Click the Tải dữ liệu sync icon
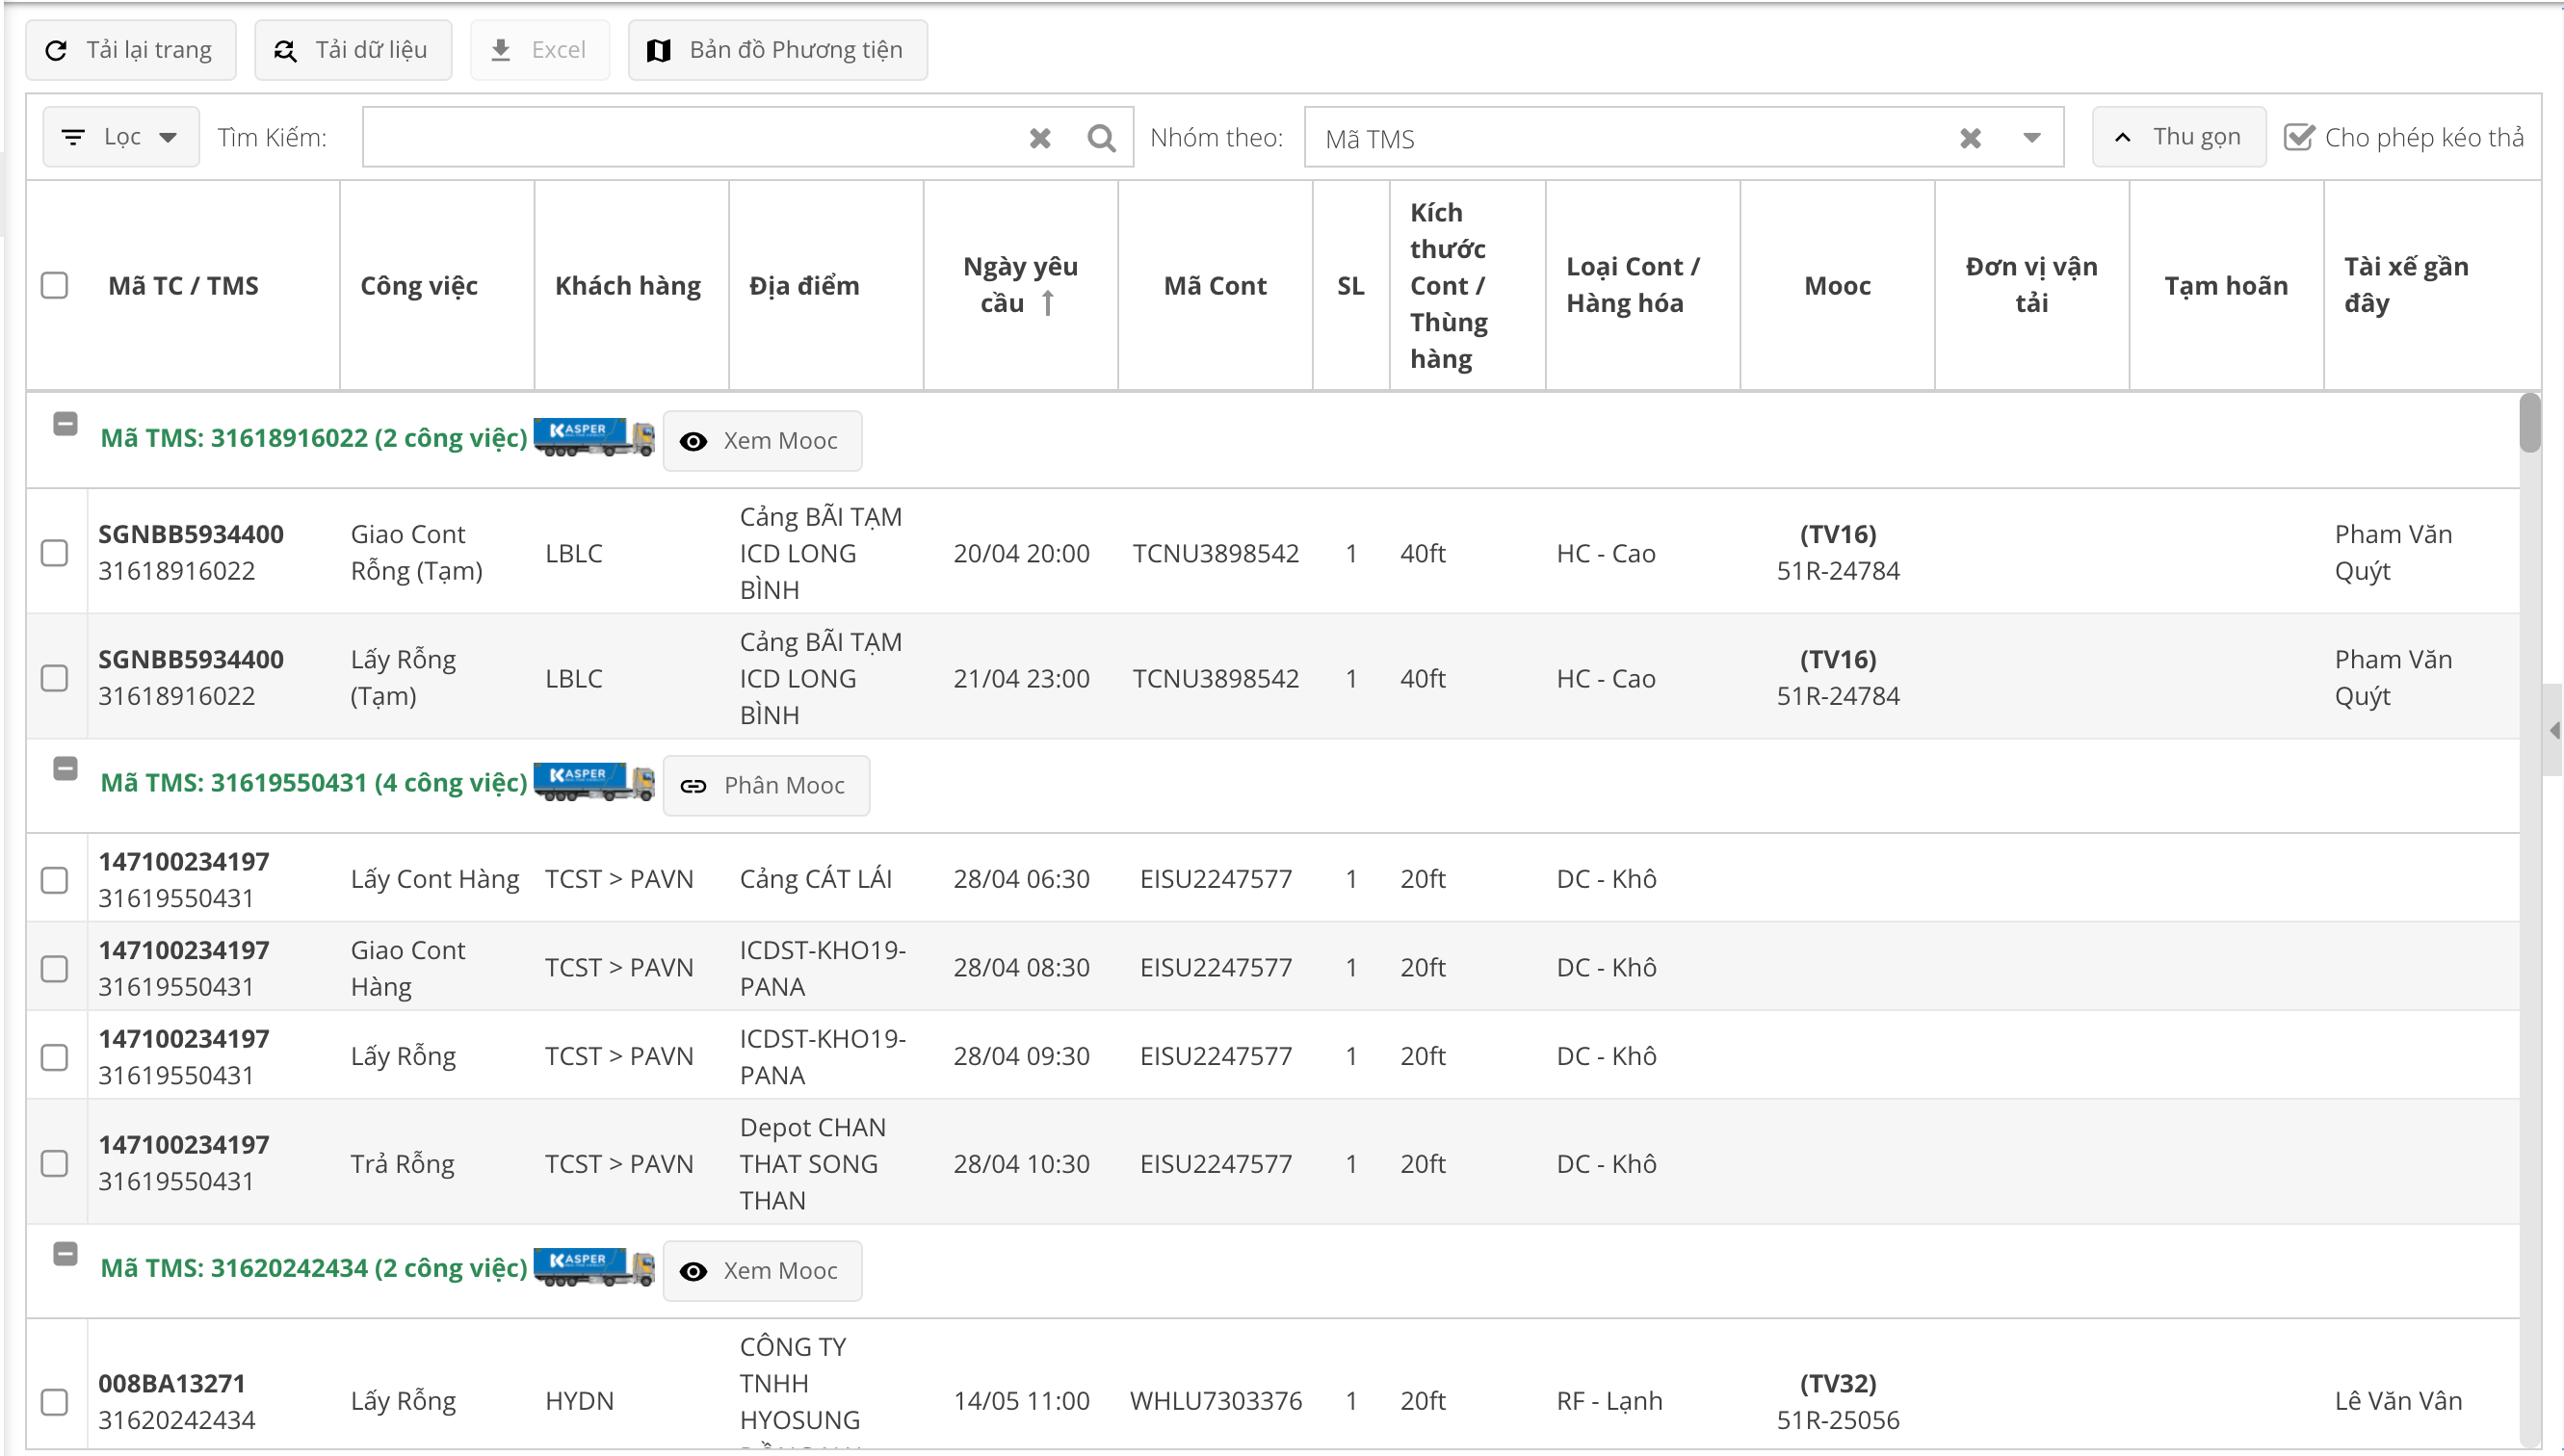 (285, 50)
